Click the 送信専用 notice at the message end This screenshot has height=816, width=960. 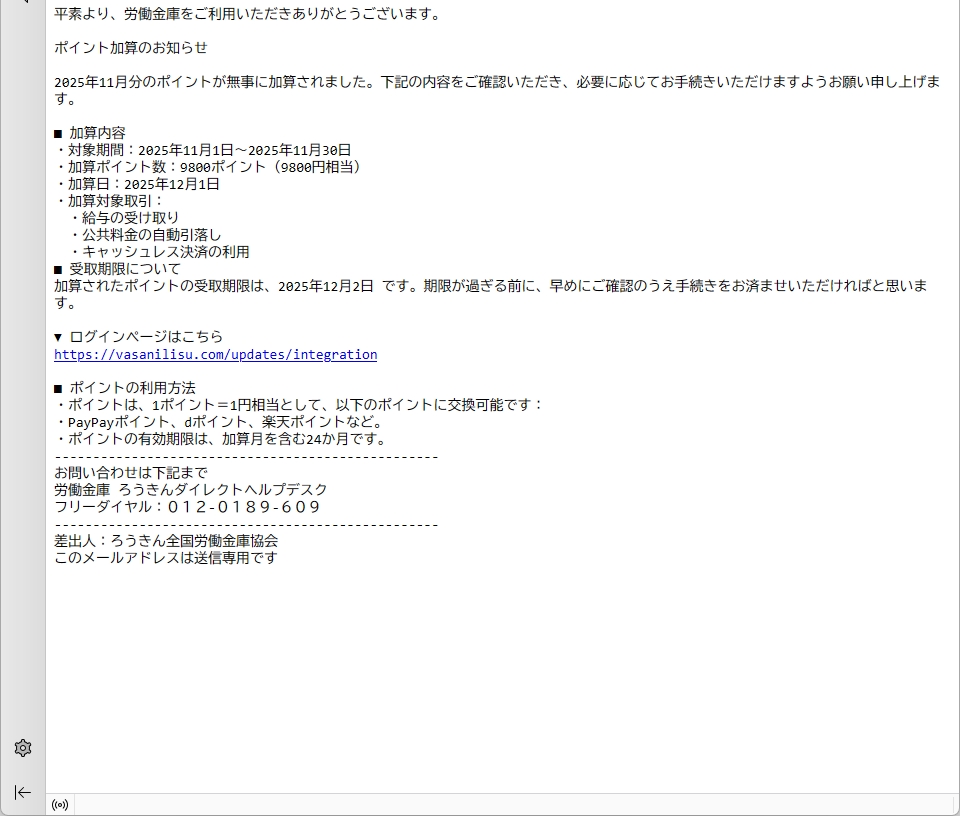[166, 558]
